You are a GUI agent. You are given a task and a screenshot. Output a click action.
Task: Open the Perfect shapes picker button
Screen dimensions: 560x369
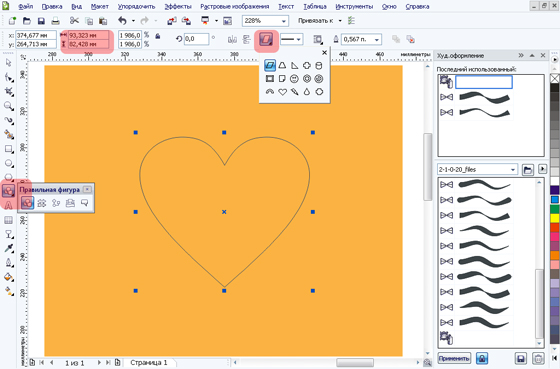(x=266, y=39)
